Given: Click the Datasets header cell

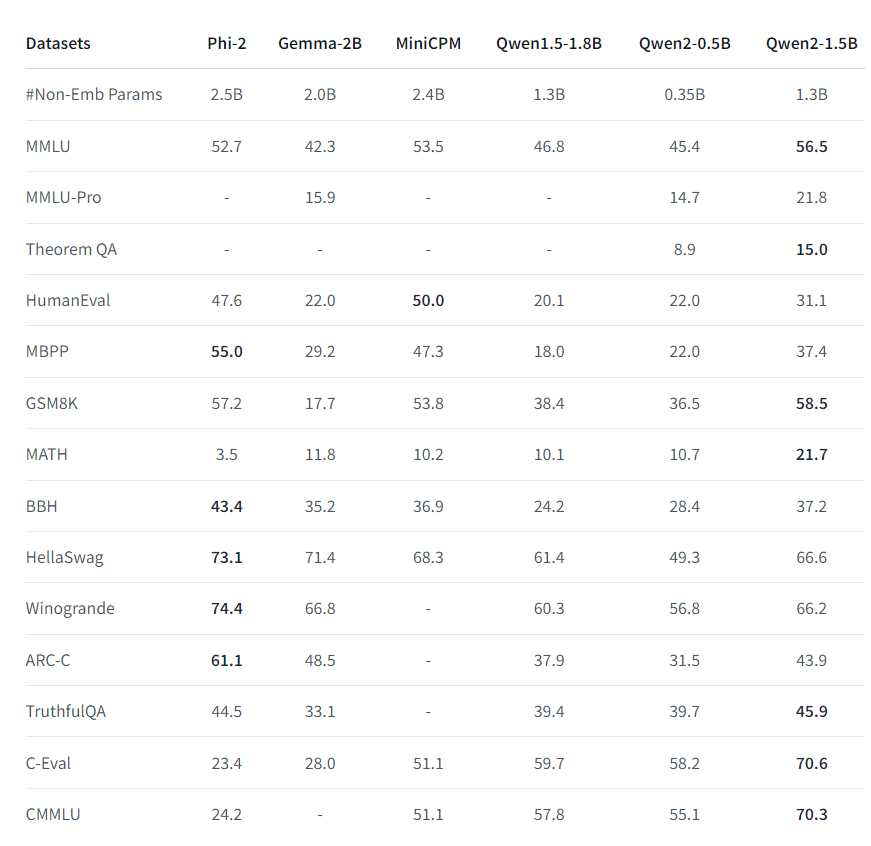Looking at the screenshot, I should [58, 43].
